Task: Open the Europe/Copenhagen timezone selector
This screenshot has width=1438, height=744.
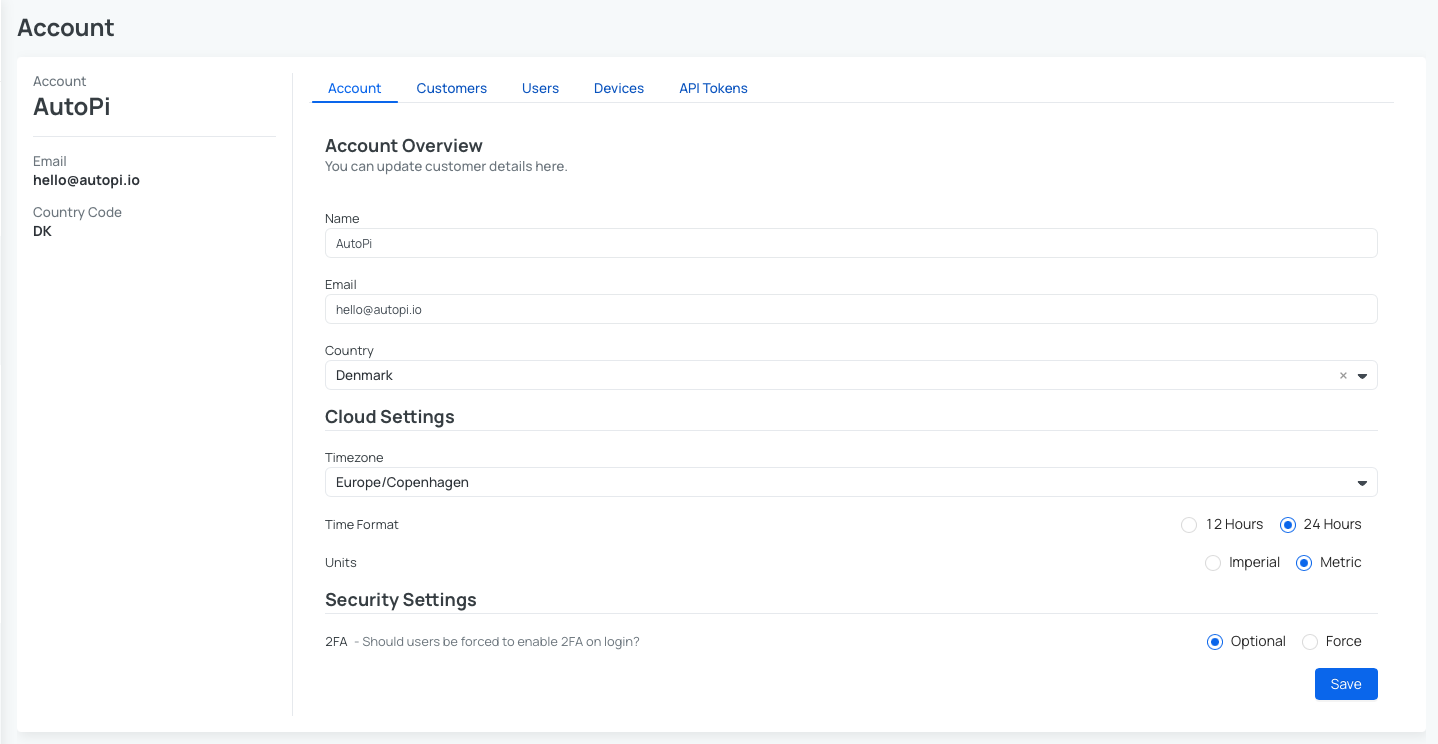Action: (850, 482)
